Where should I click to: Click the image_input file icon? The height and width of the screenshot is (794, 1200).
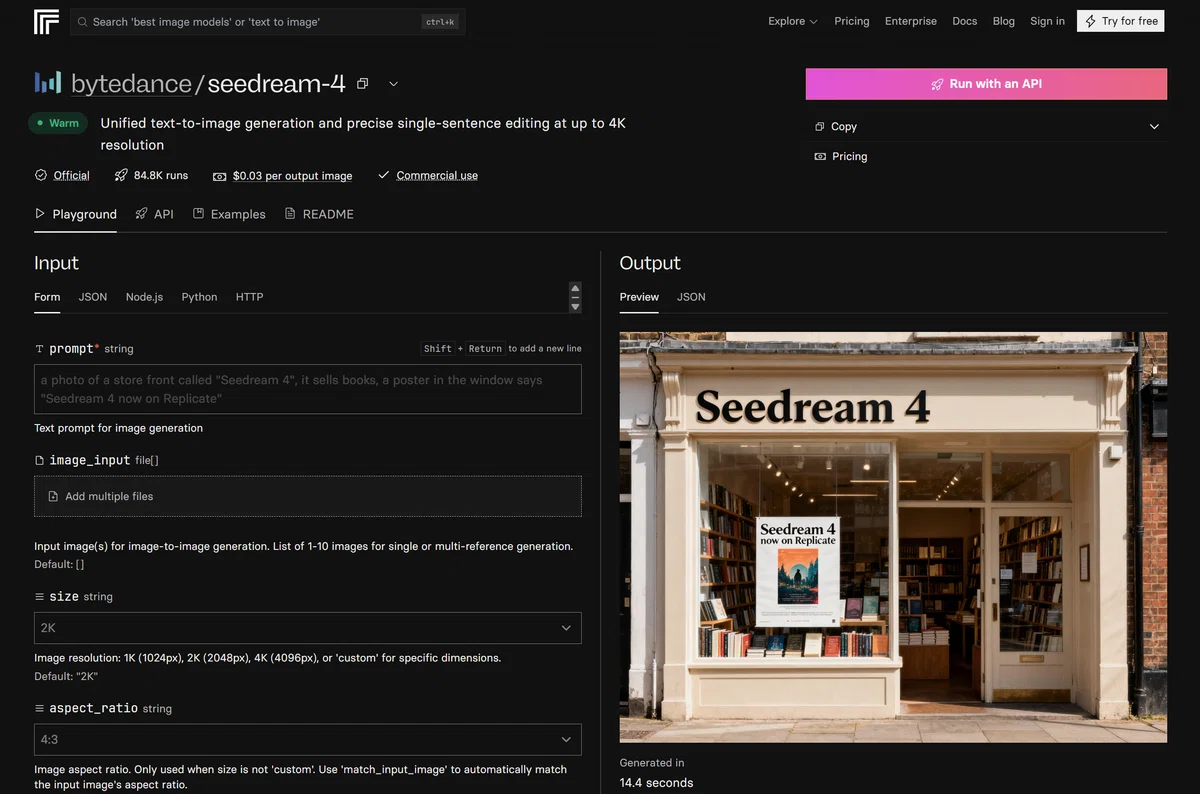40,460
